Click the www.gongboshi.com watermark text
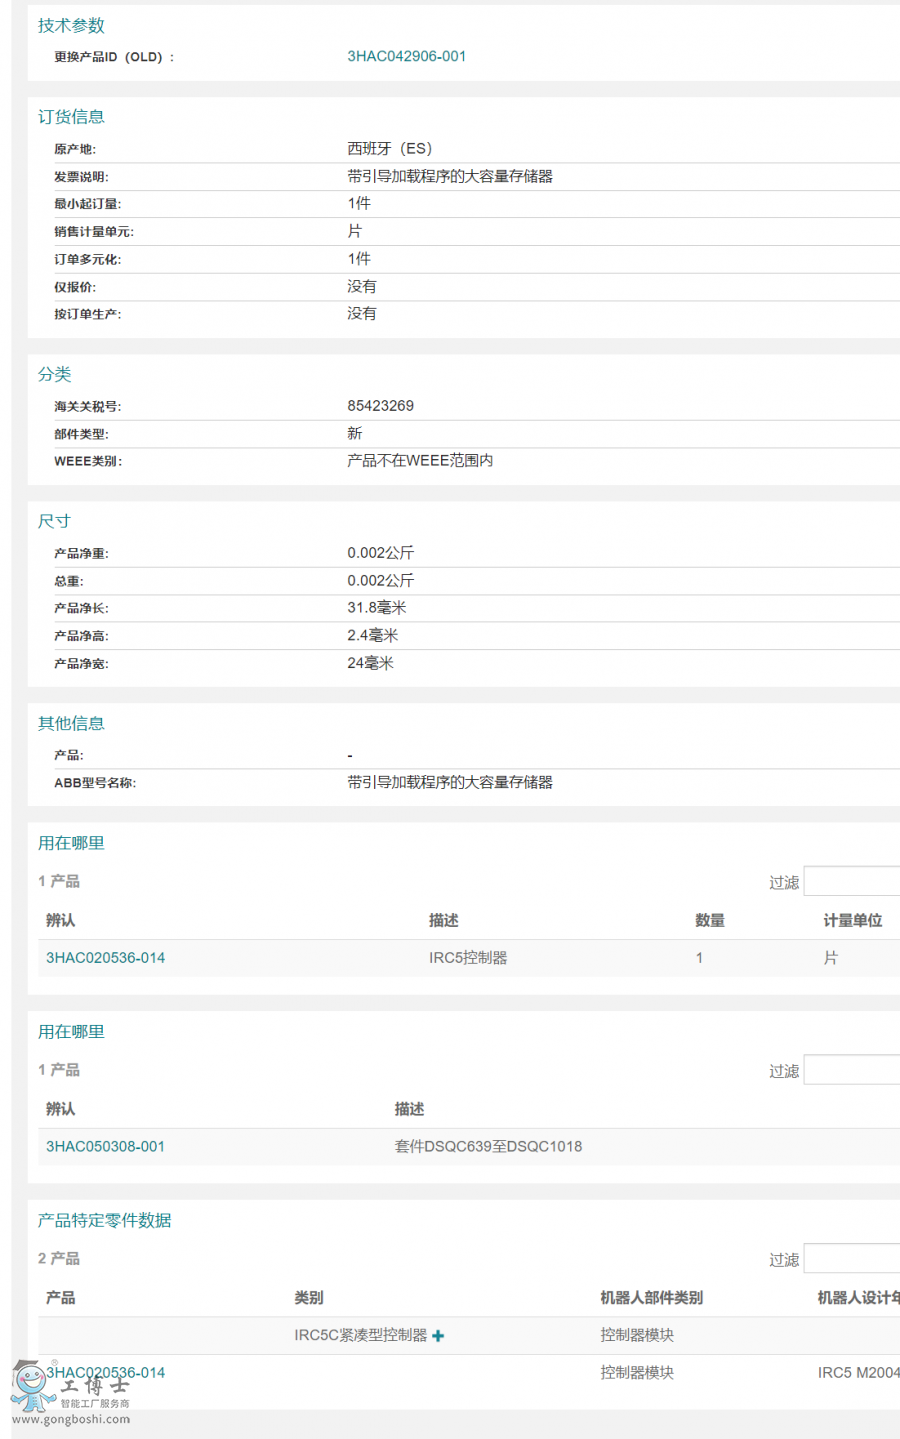This screenshot has width=900, height=1439. pos(71,1419)
